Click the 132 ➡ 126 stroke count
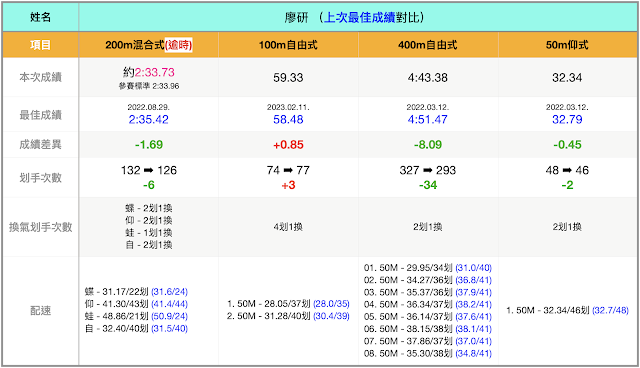 (x=149, y=170)
